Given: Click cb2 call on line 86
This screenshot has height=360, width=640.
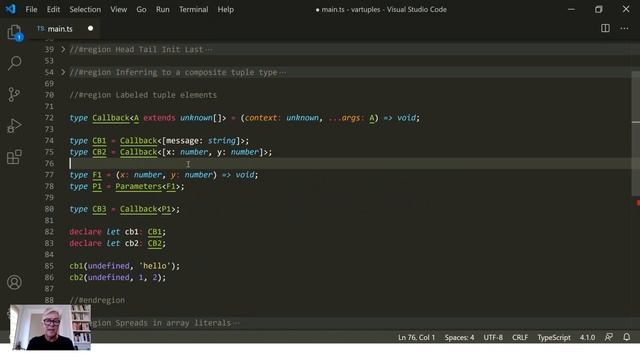Looking at the screenshot, I should click(x=76, y=277).
